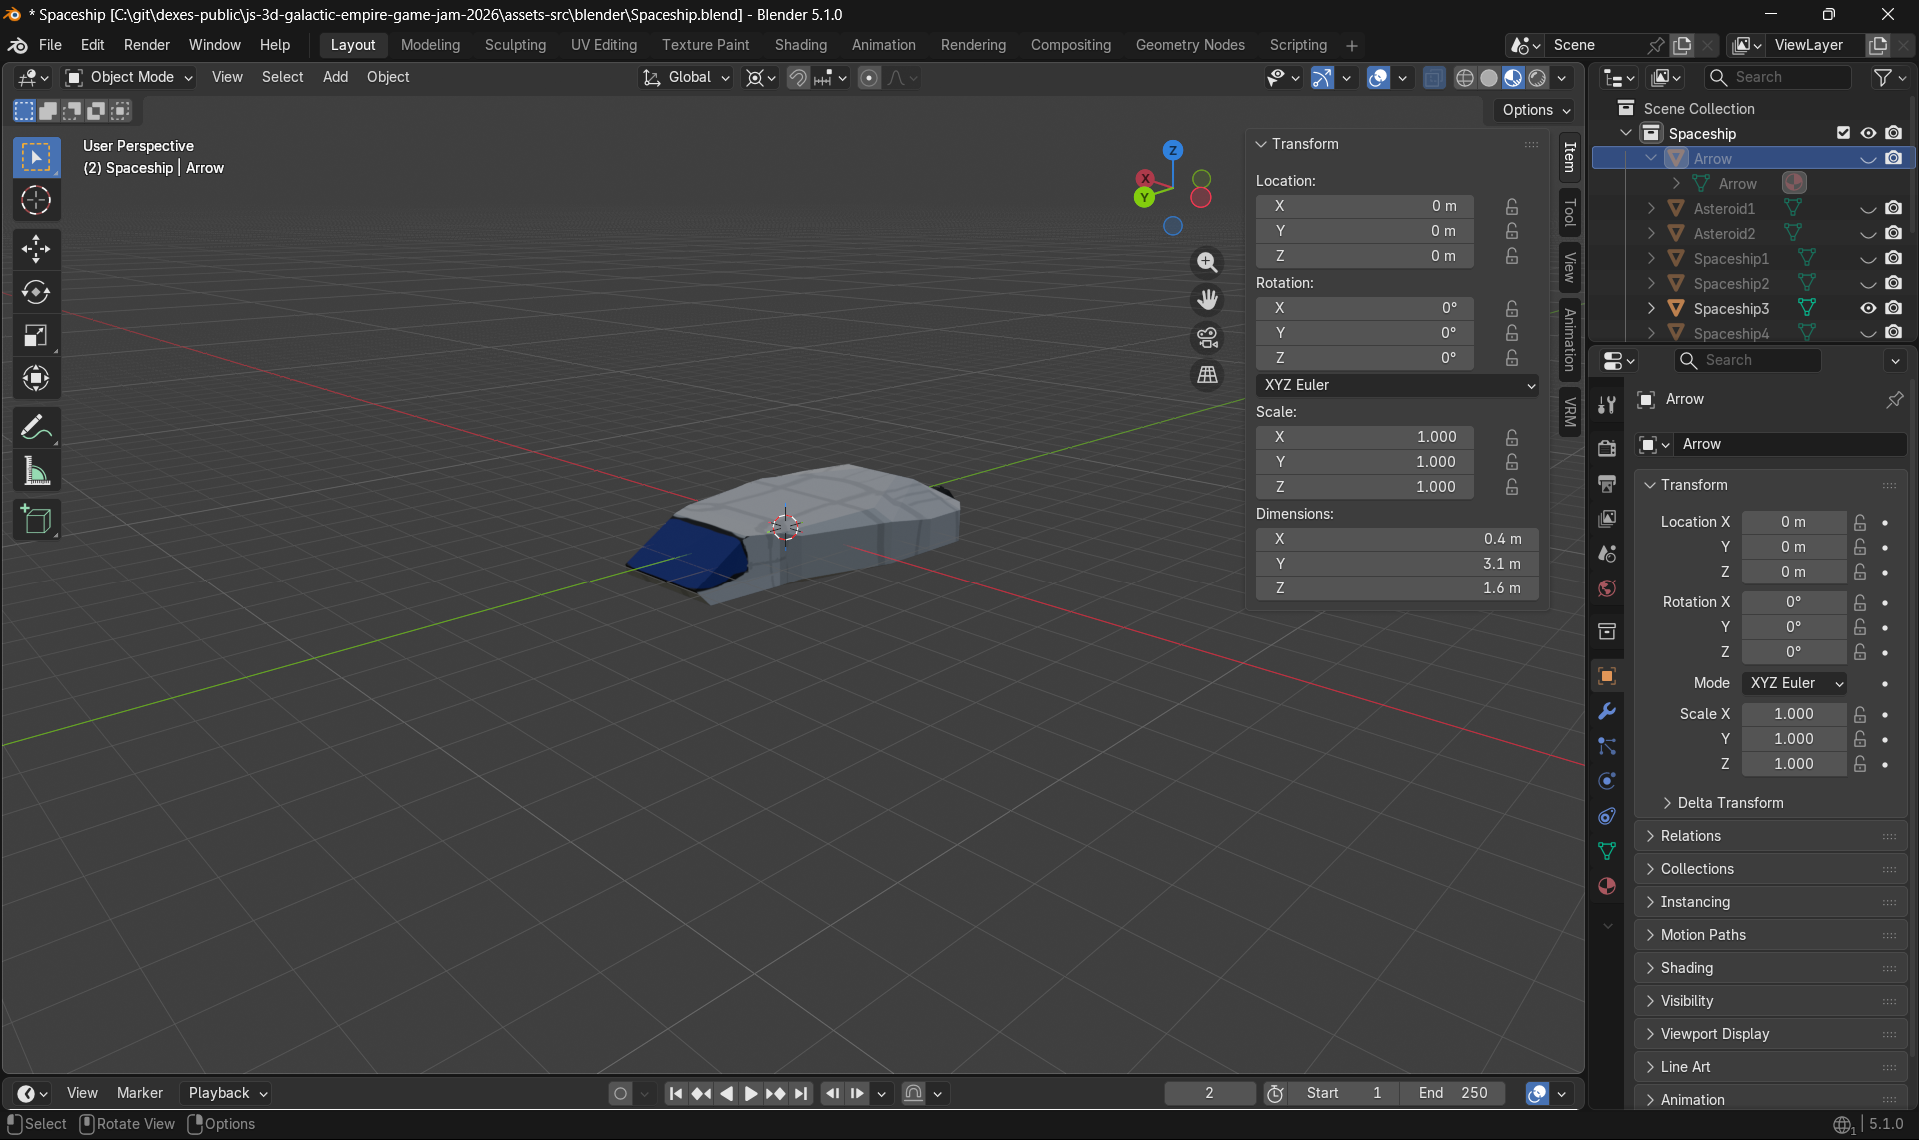Click the current frame field in timeline
The width and height of the screenshot is (1919, 1140).
pyautogui.click(x=1209, y=1093)
